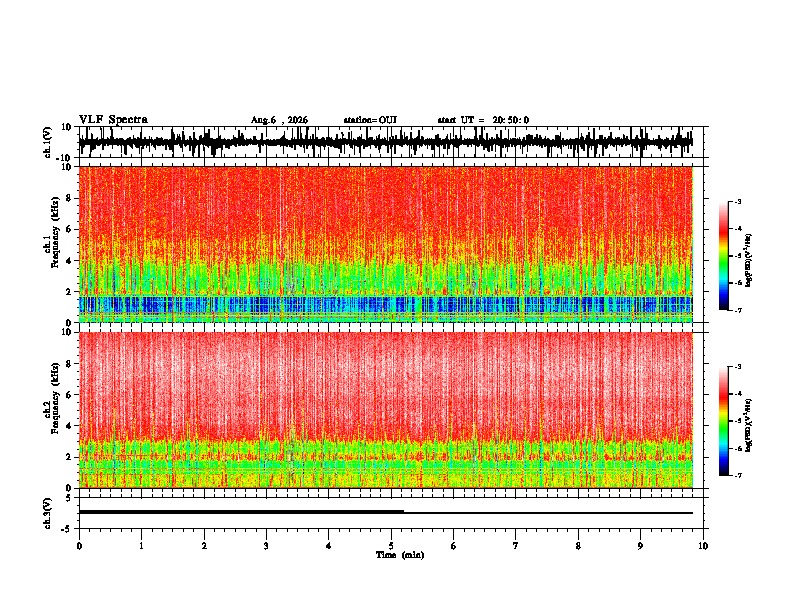Click the ch.1 color scale bar
The image size is (792, 612).
pyautogui.click(x=723, y=256)
